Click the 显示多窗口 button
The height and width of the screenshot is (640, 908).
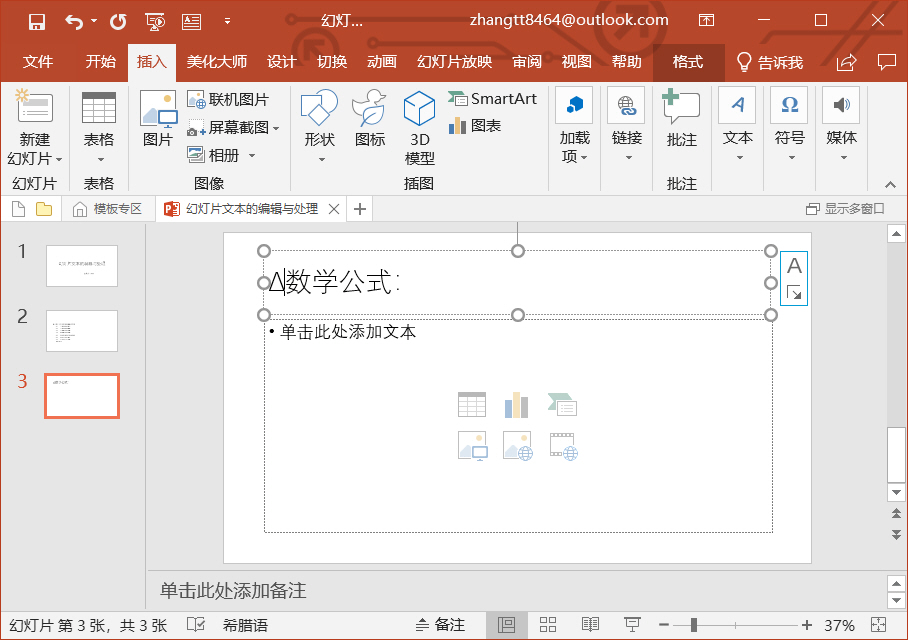pos(845,209)
